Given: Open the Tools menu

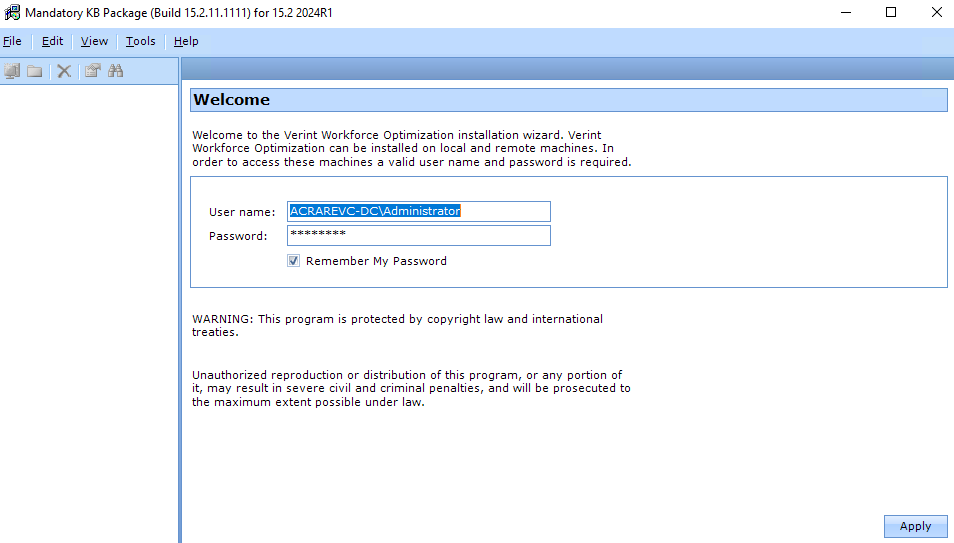Looking at the screenshot, I should (141, 41).
